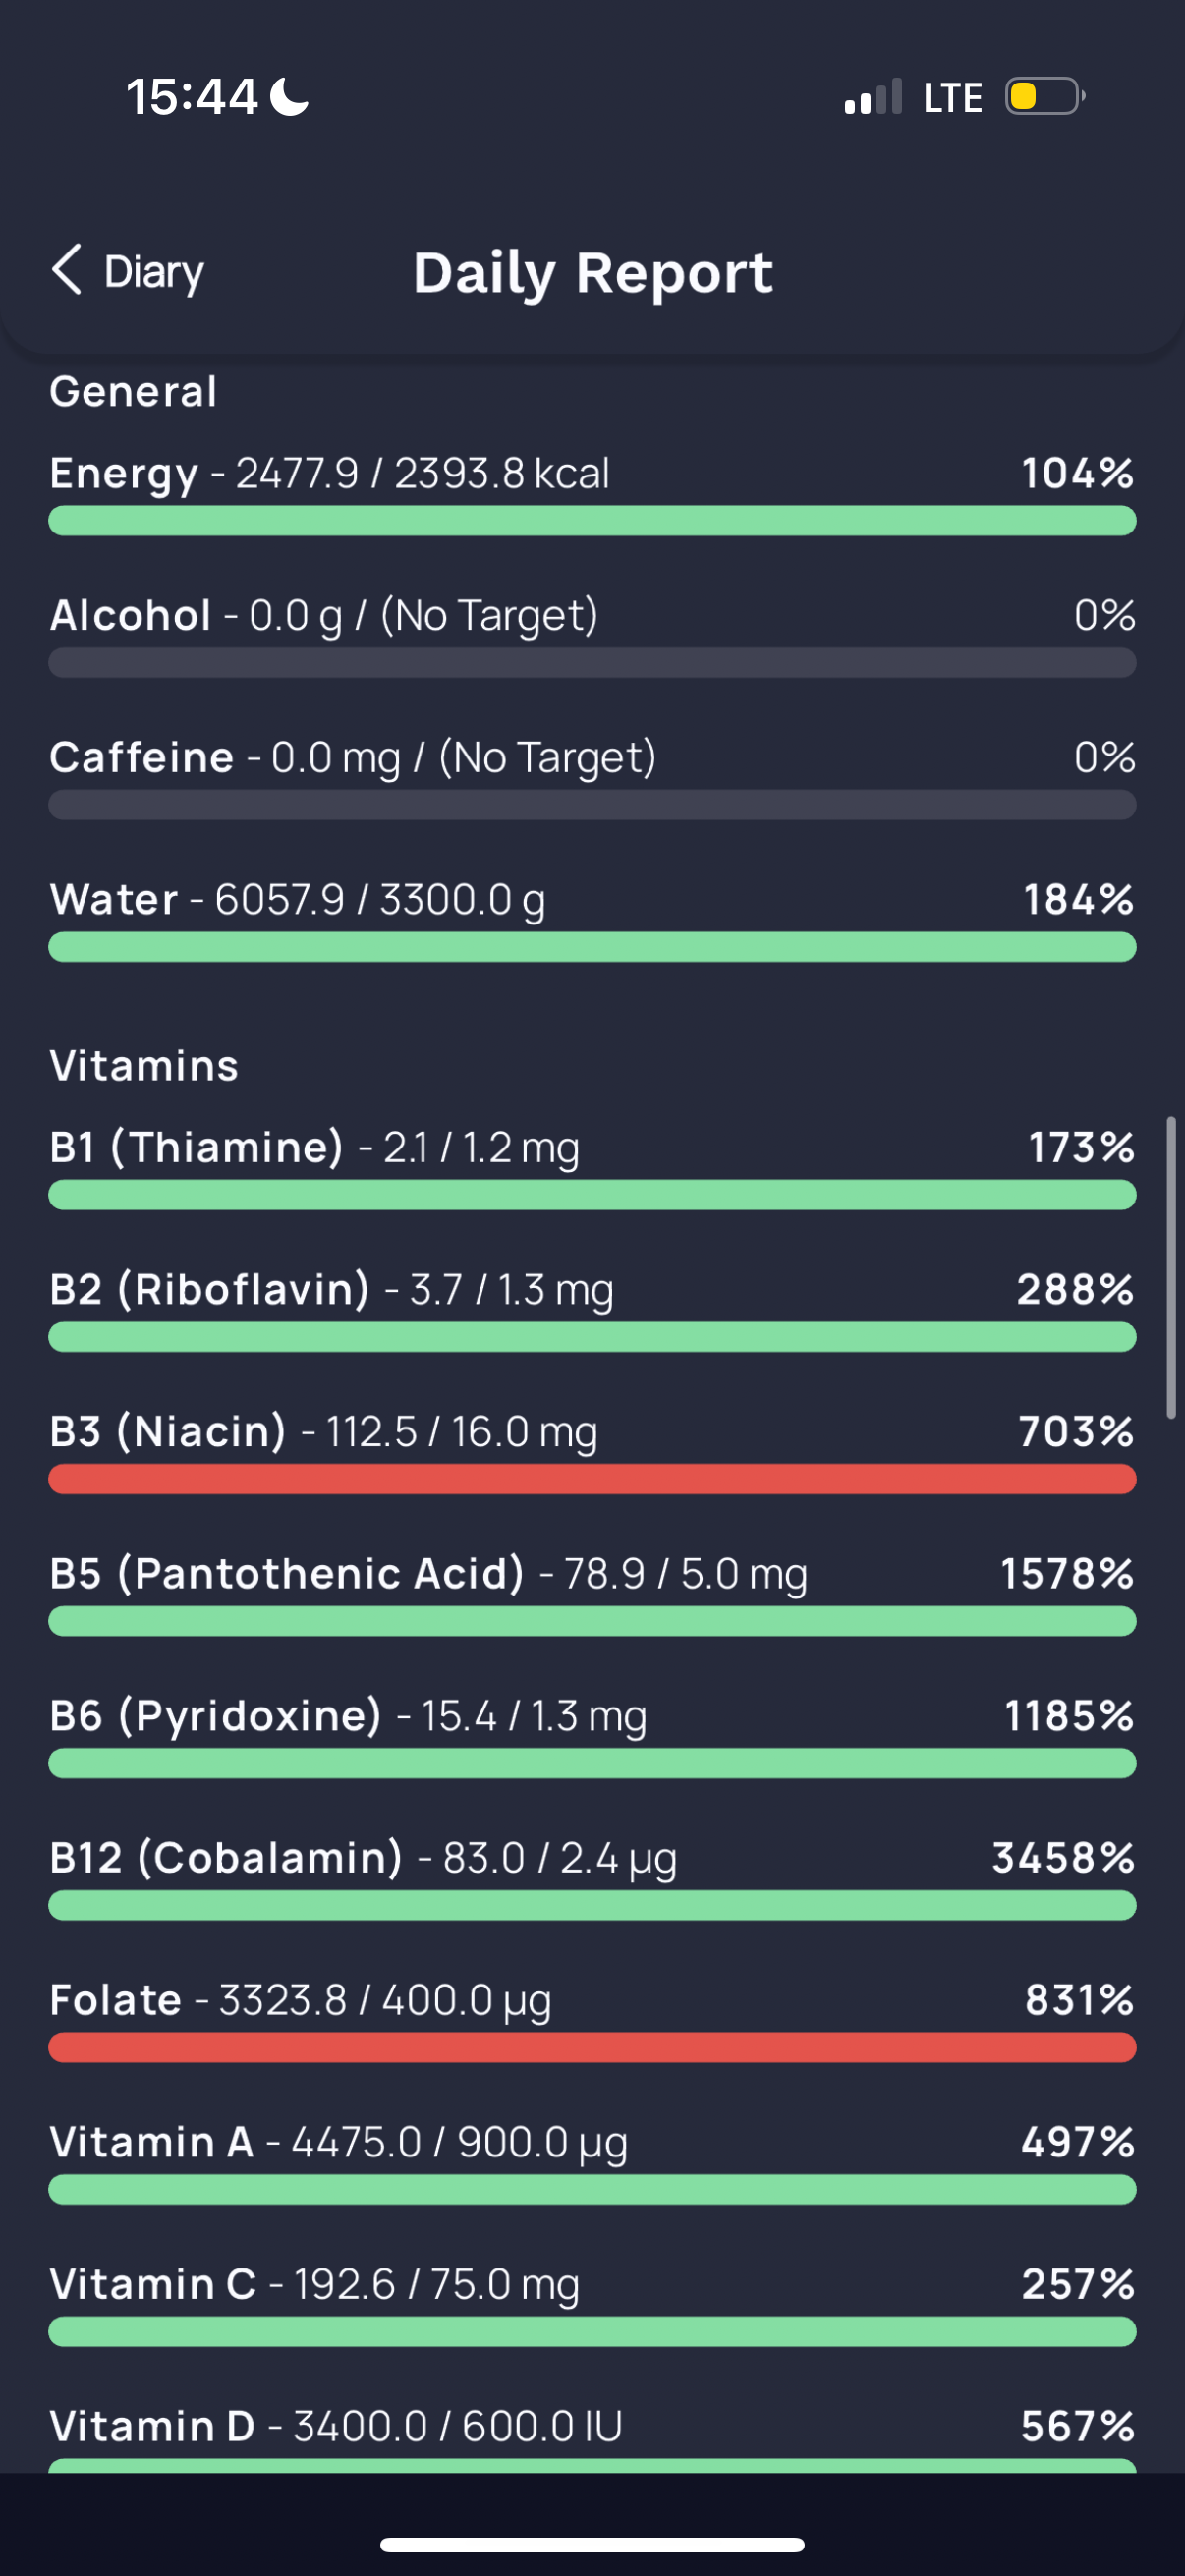The width and height of the screenshot is (1185, 2576).
Task: Tap the back chevron icon
Action: [x=66, y=270]
